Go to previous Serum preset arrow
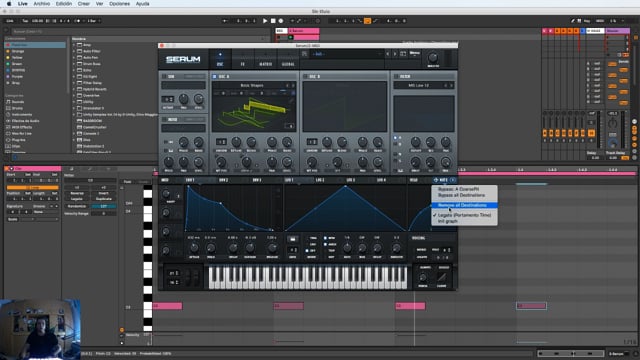The image size is (640, 360). pyautogui.click(x=388, y=54)
